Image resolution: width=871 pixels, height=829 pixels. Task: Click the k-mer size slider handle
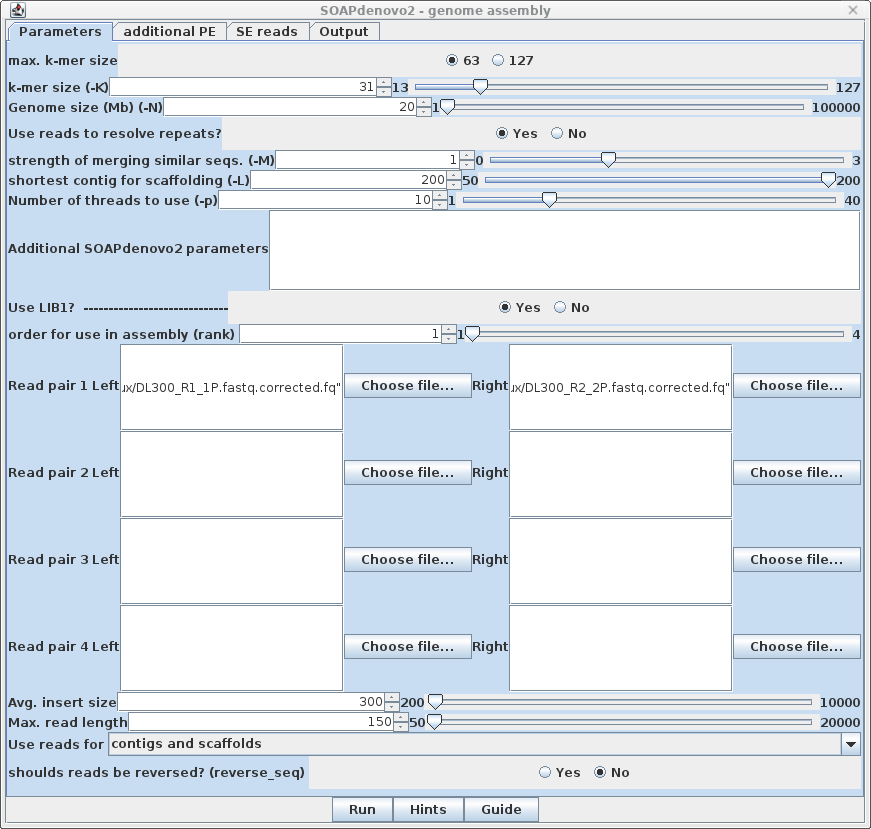(480, 87)
